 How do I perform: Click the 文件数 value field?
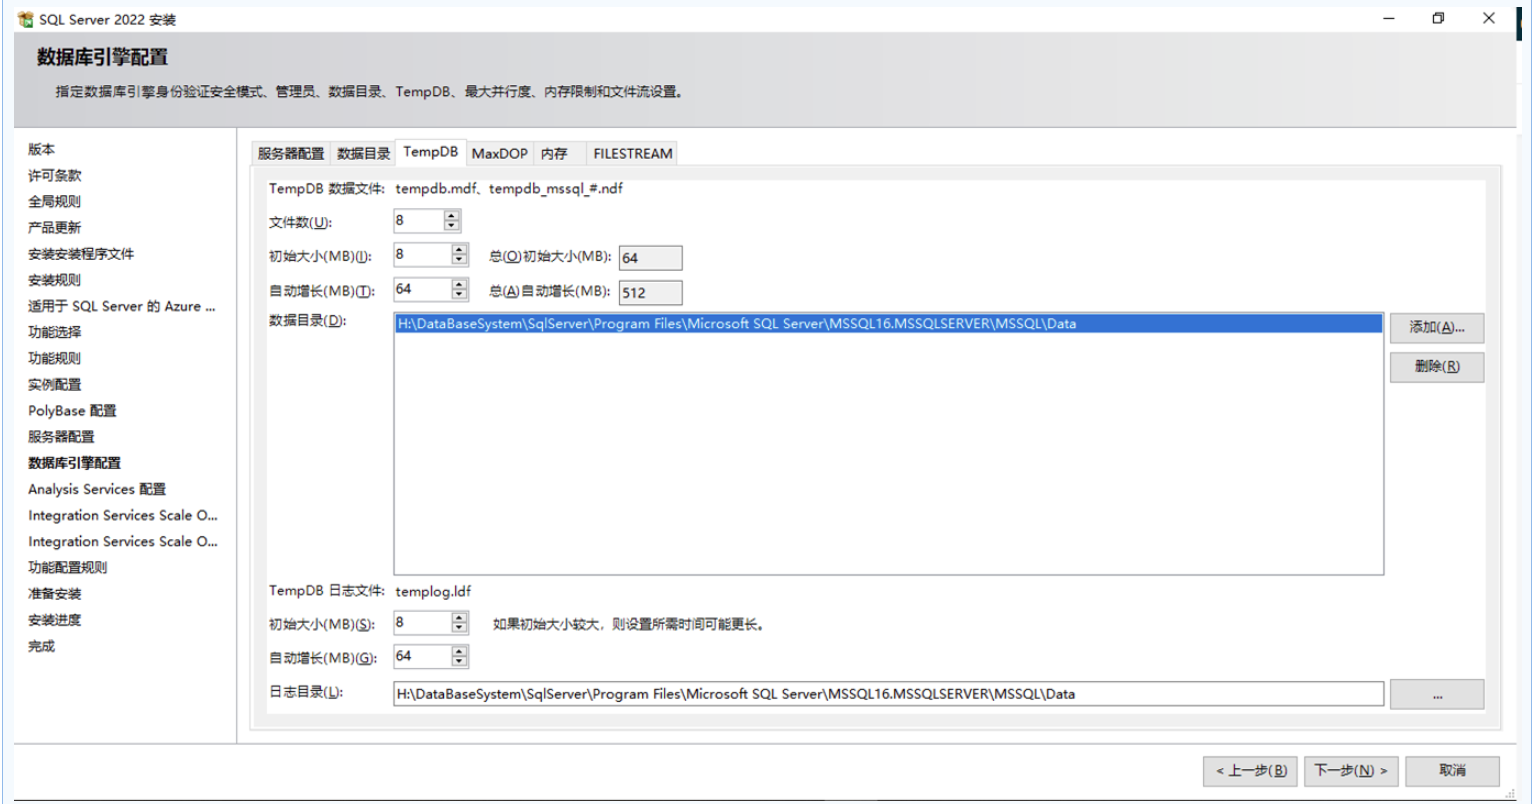[419, 221]
